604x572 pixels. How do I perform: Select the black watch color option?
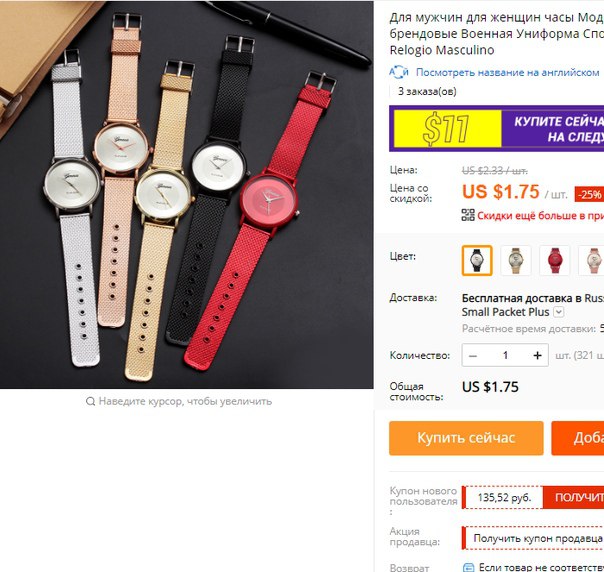(x=477, y=260)
